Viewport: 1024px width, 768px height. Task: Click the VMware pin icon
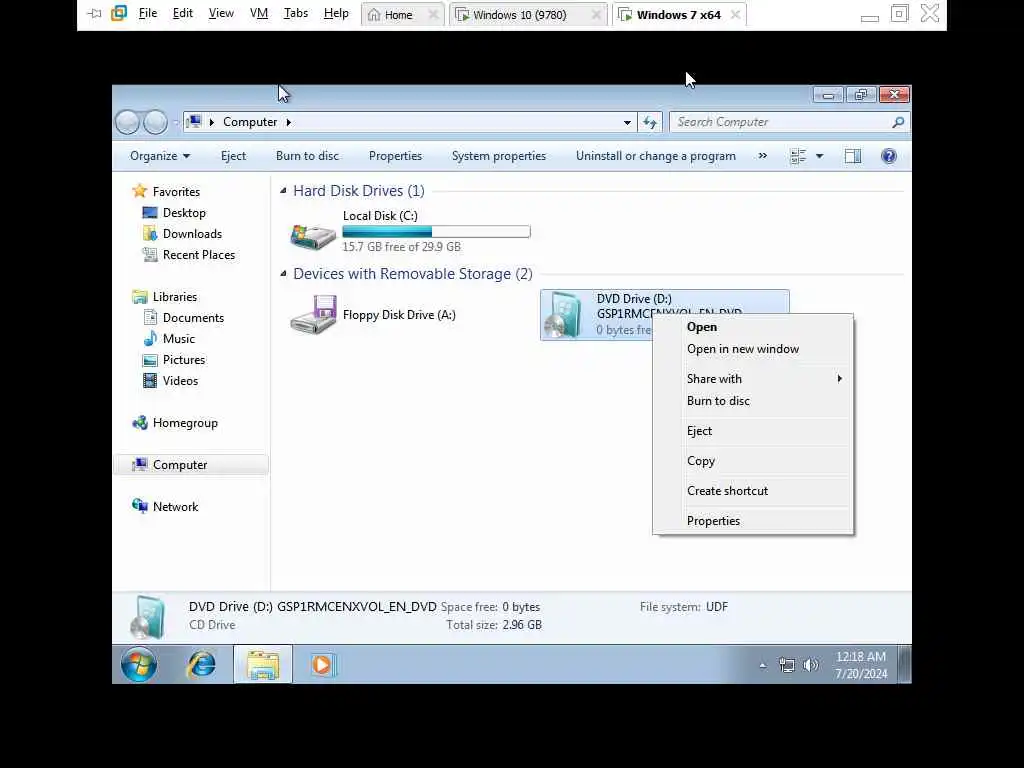pos(95,13)
